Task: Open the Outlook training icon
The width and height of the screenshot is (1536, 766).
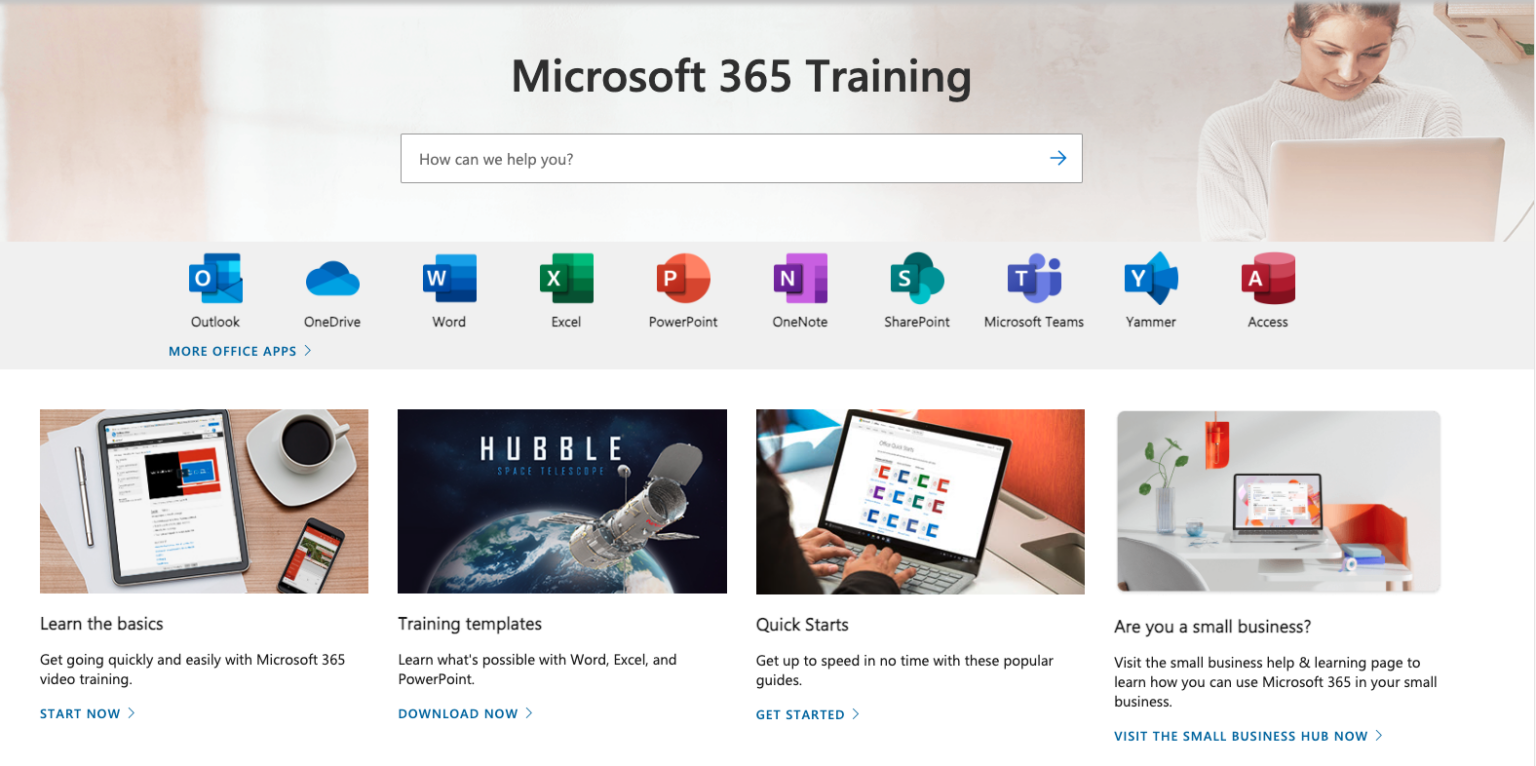Action: pyautogui.click(x=214, y=277)
